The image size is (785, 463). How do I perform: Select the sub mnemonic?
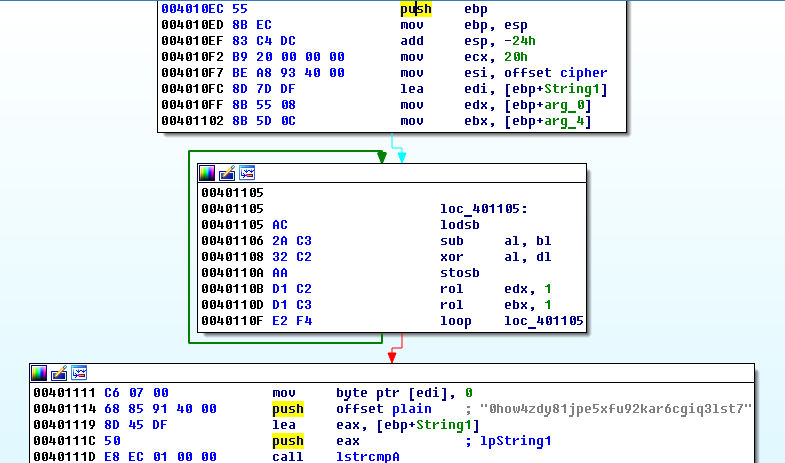(452, 241)
